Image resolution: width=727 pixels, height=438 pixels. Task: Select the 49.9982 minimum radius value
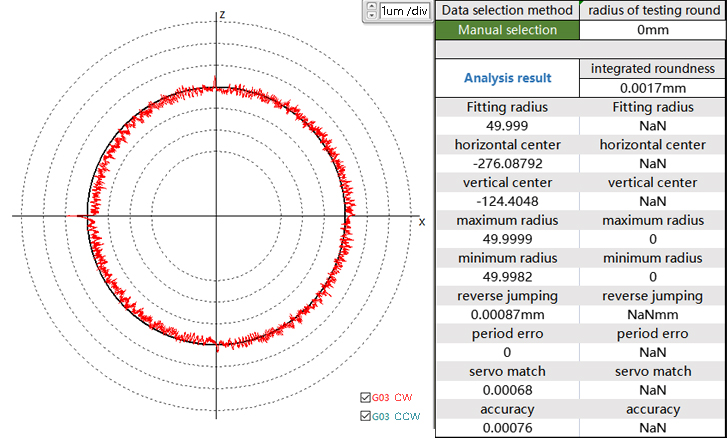[x=508, y=277]
